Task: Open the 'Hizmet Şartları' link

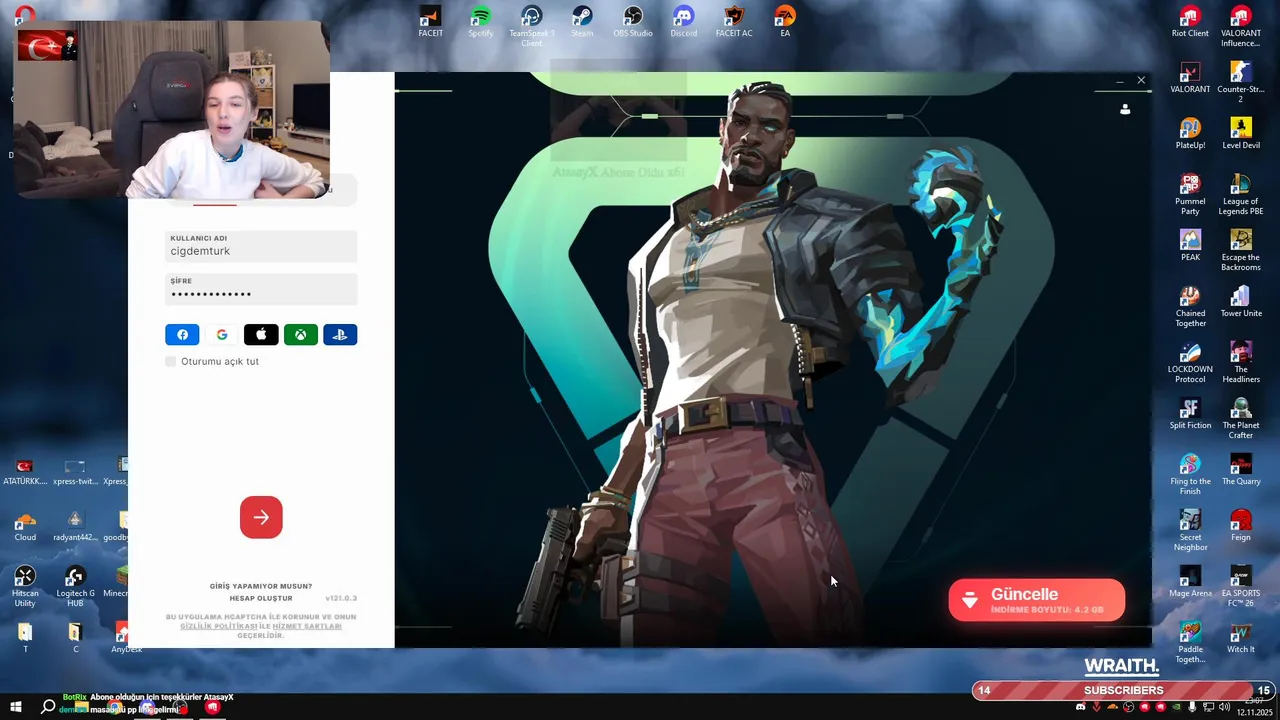Action: (x=307, y=626)
